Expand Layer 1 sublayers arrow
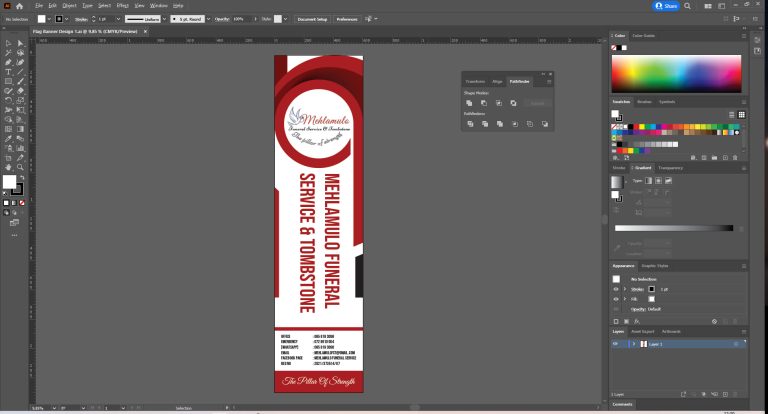 tap(633, 343)
